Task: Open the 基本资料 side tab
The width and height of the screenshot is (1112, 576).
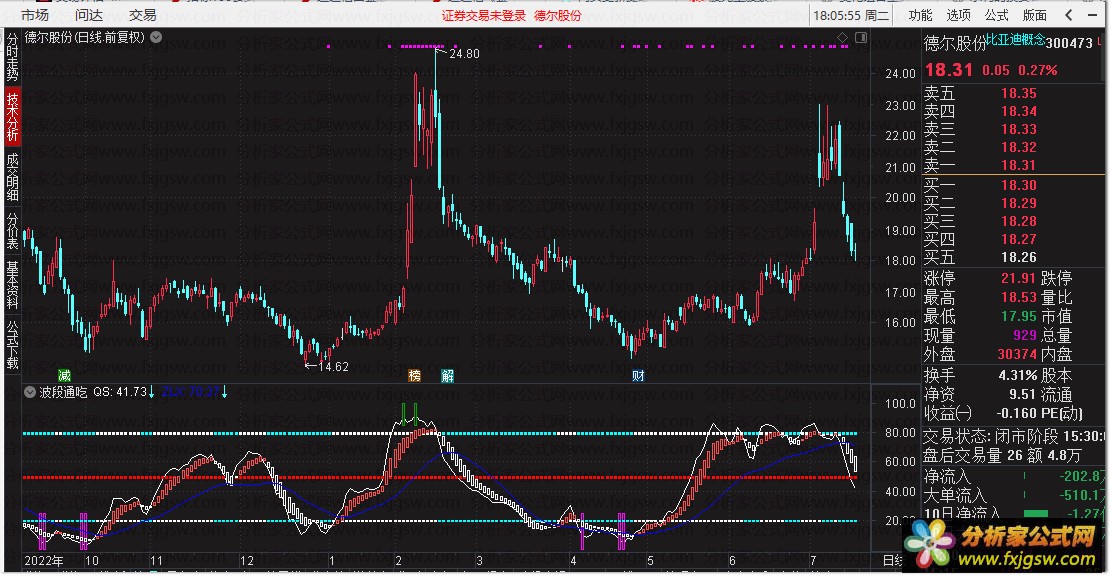Action: pyautogui.click(x=12, y=284)
